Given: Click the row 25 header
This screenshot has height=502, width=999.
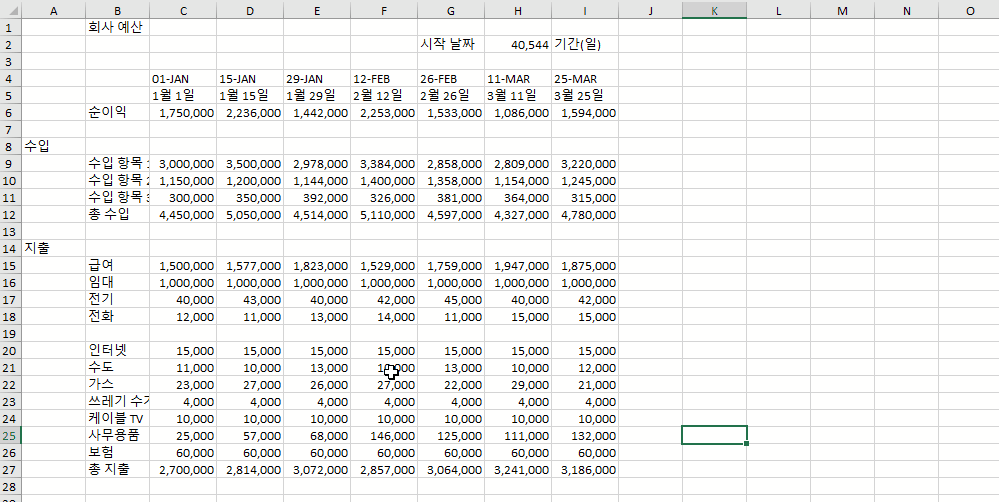Looking at the screenshot, I should 11,436.
